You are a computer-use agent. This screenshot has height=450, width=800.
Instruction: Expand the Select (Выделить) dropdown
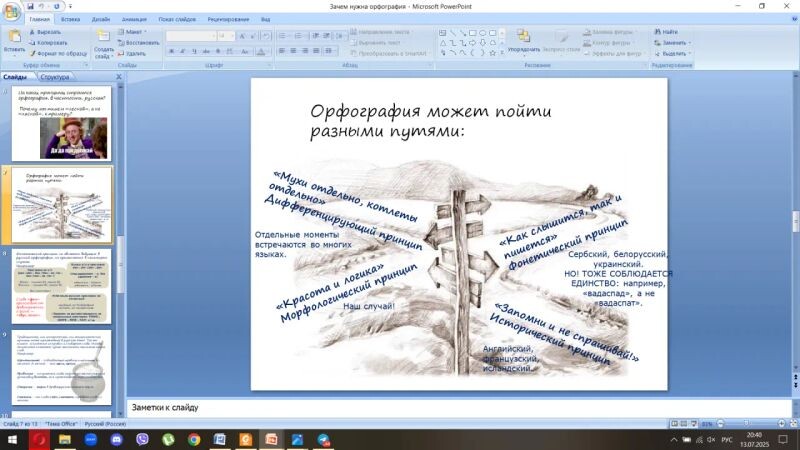[675, 54]
